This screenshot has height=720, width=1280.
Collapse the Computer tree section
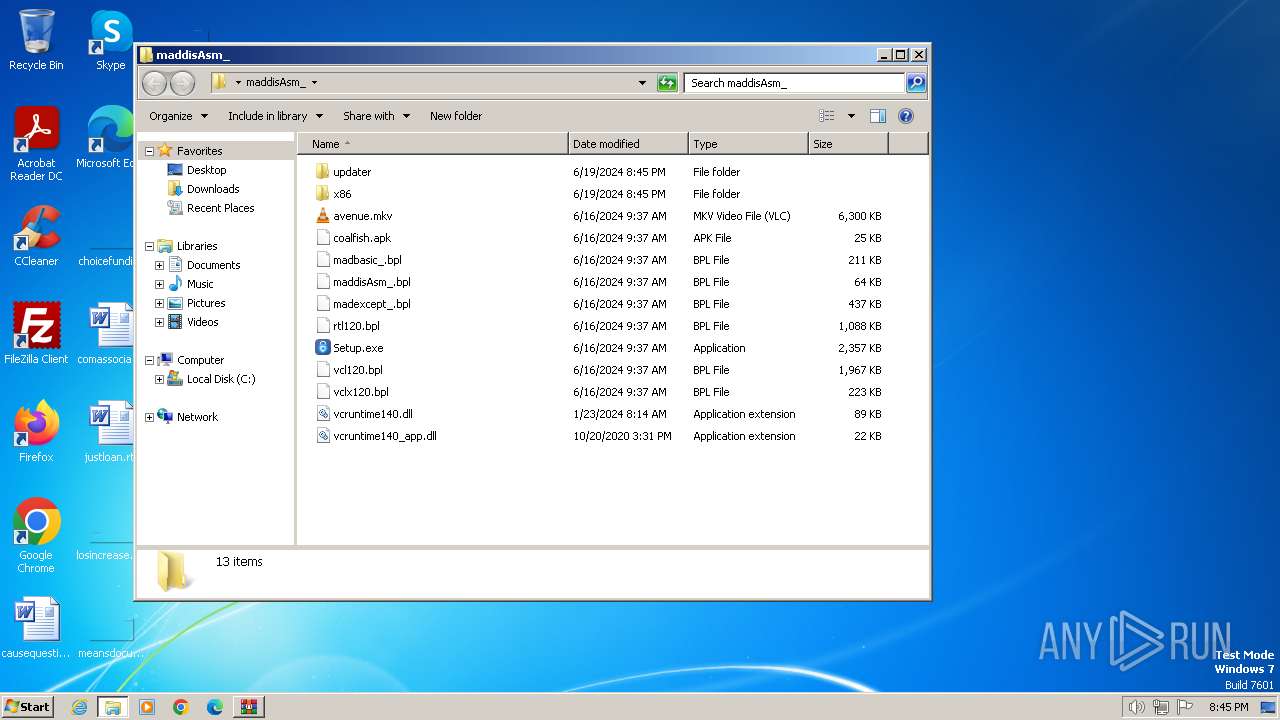click(x=149, y=360)
